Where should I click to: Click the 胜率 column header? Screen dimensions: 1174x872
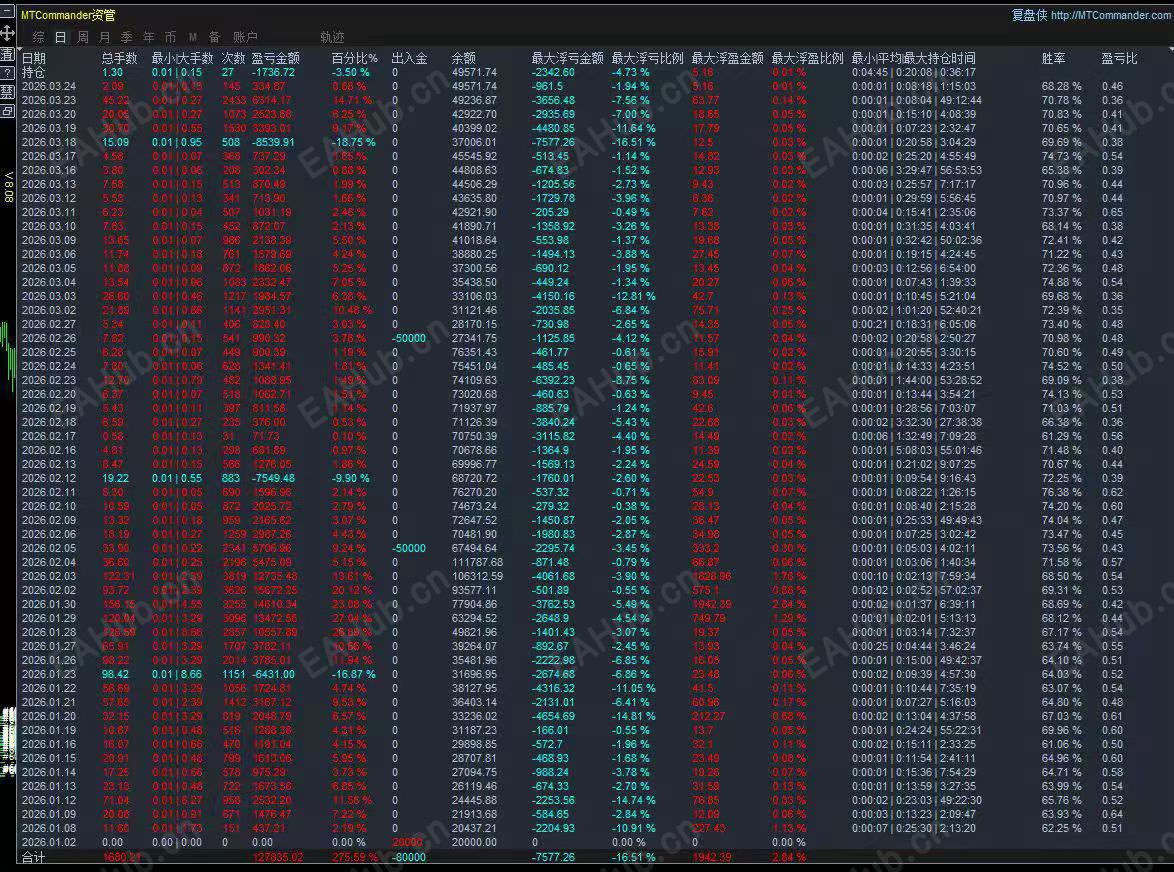click(x=1053, y=58)
